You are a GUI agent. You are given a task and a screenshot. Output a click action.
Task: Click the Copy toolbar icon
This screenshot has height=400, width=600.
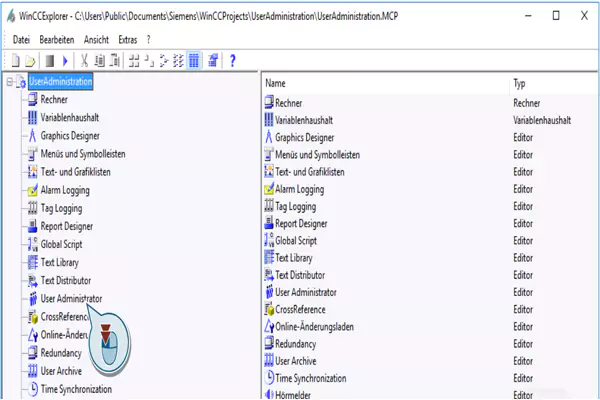pos(99,60)
